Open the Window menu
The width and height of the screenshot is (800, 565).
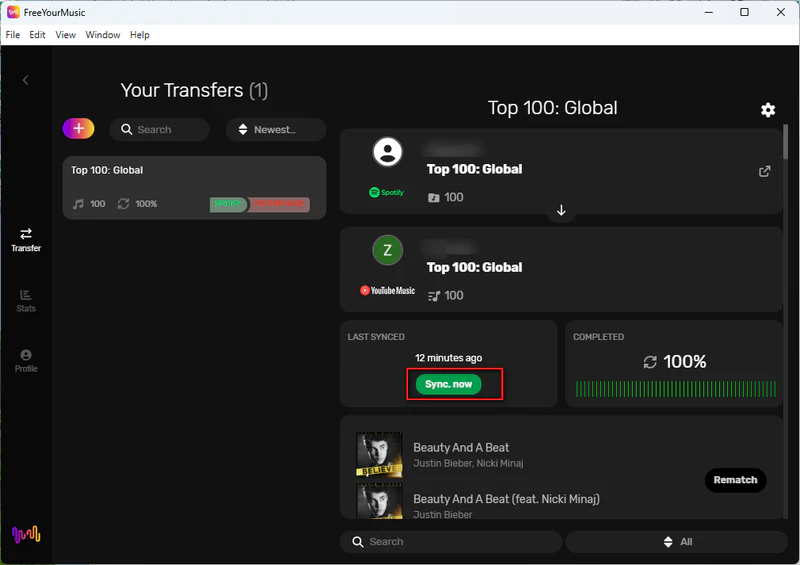click(x=103, y=35)
